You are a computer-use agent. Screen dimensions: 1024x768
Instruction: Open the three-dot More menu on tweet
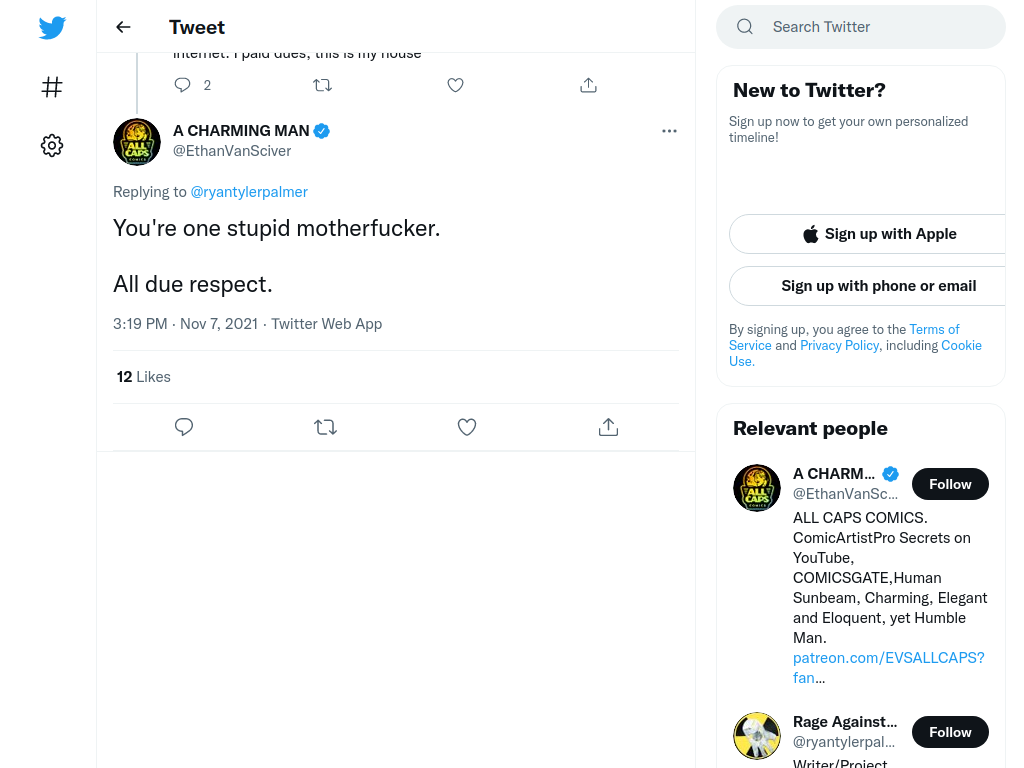669,131
